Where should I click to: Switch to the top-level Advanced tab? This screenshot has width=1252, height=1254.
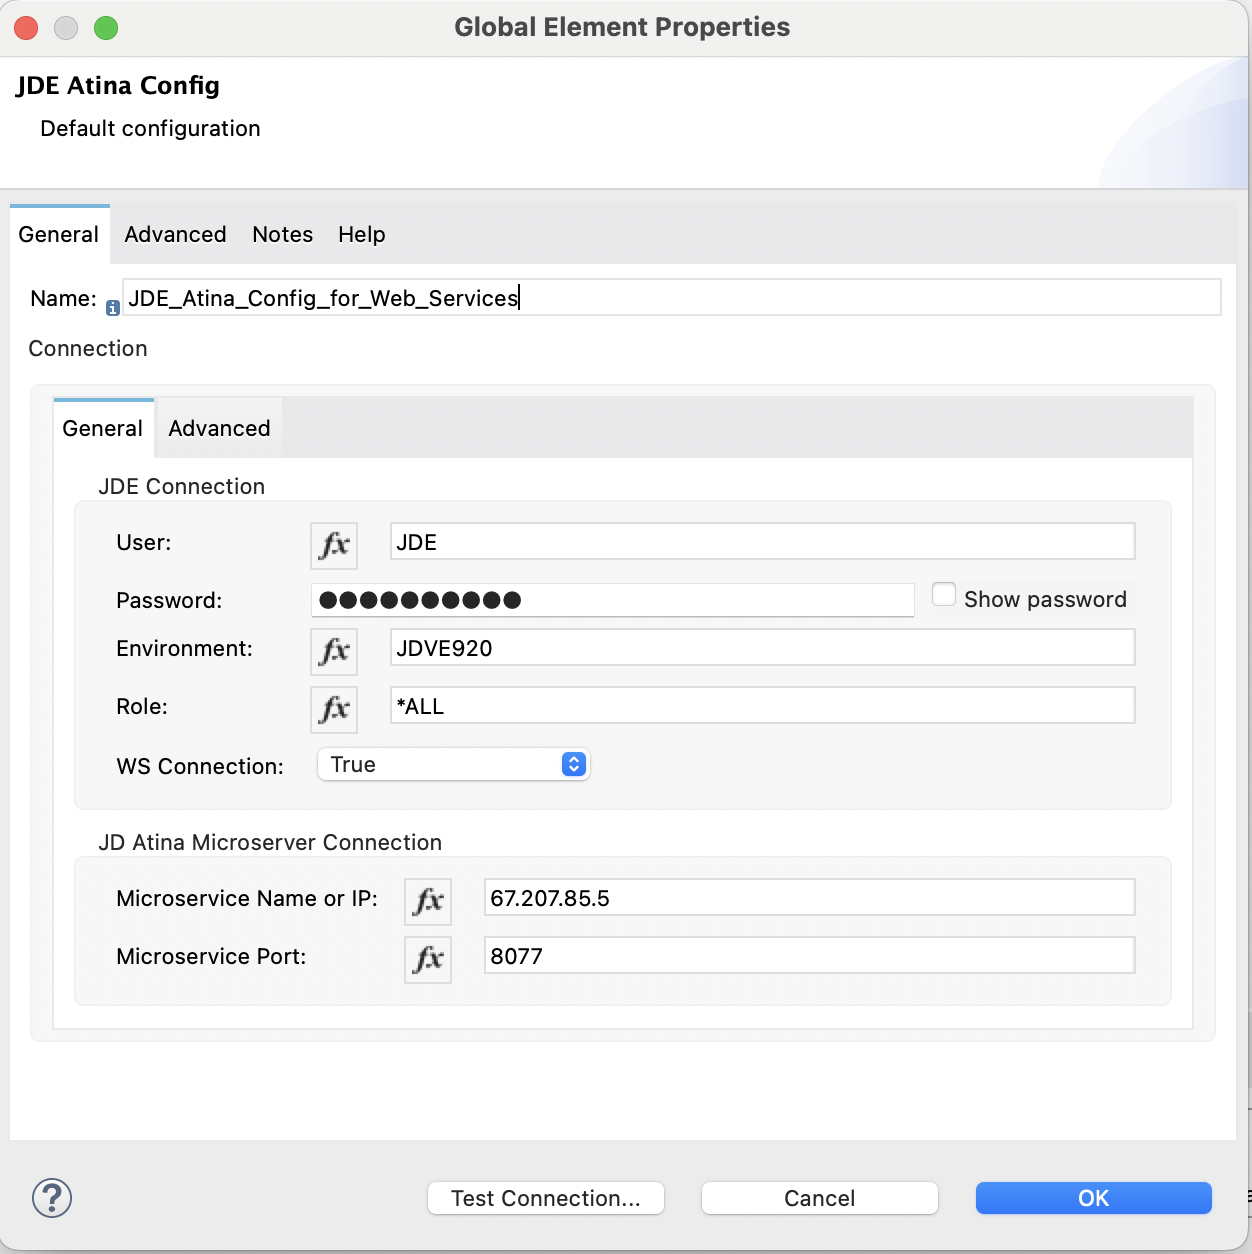[175, 235]
